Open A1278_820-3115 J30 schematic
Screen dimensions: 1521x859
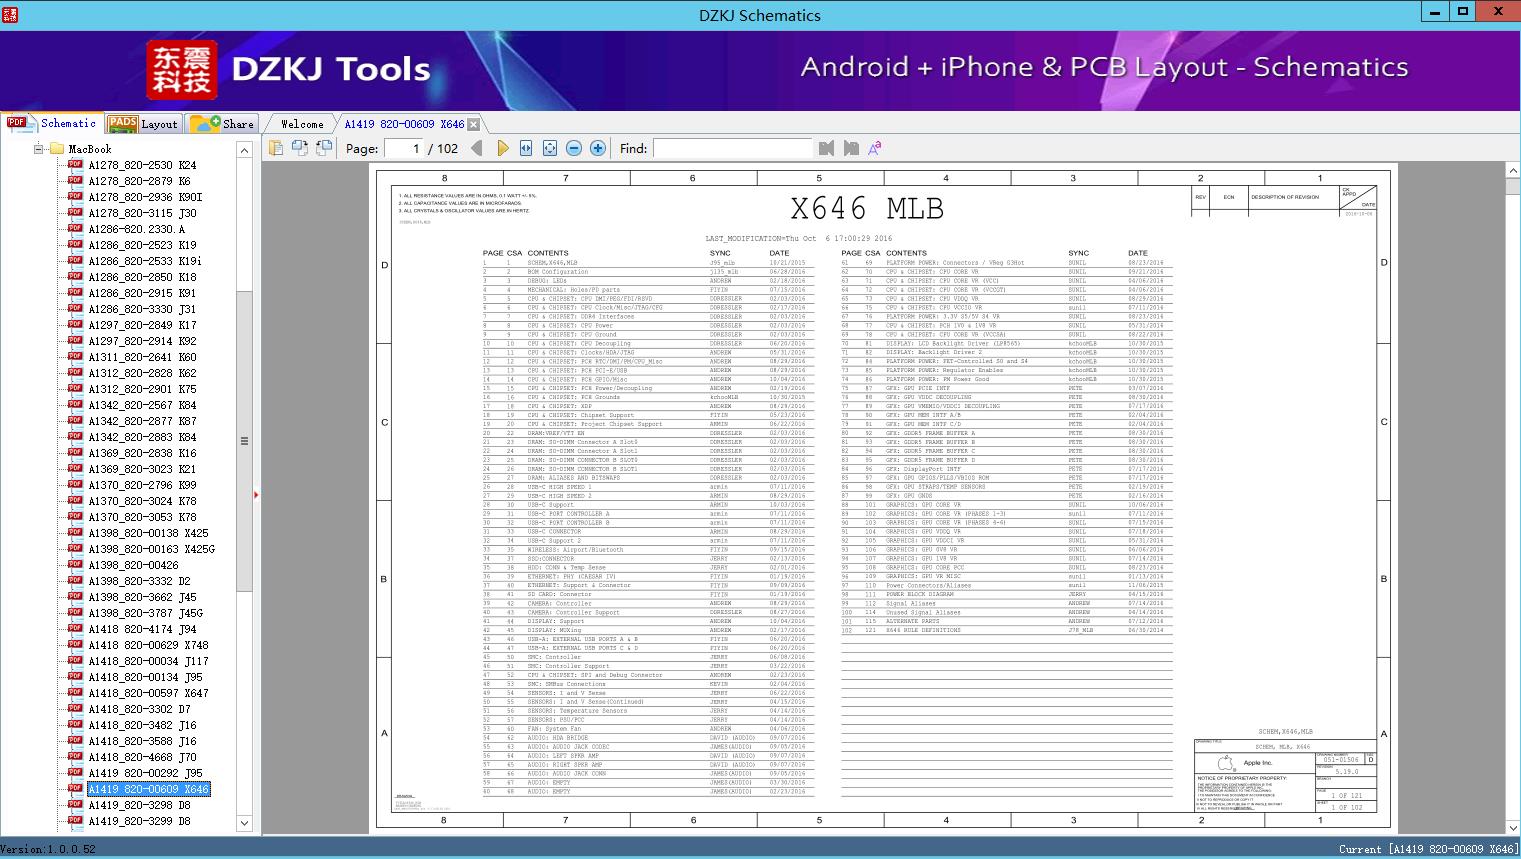(x=142, y=213)
